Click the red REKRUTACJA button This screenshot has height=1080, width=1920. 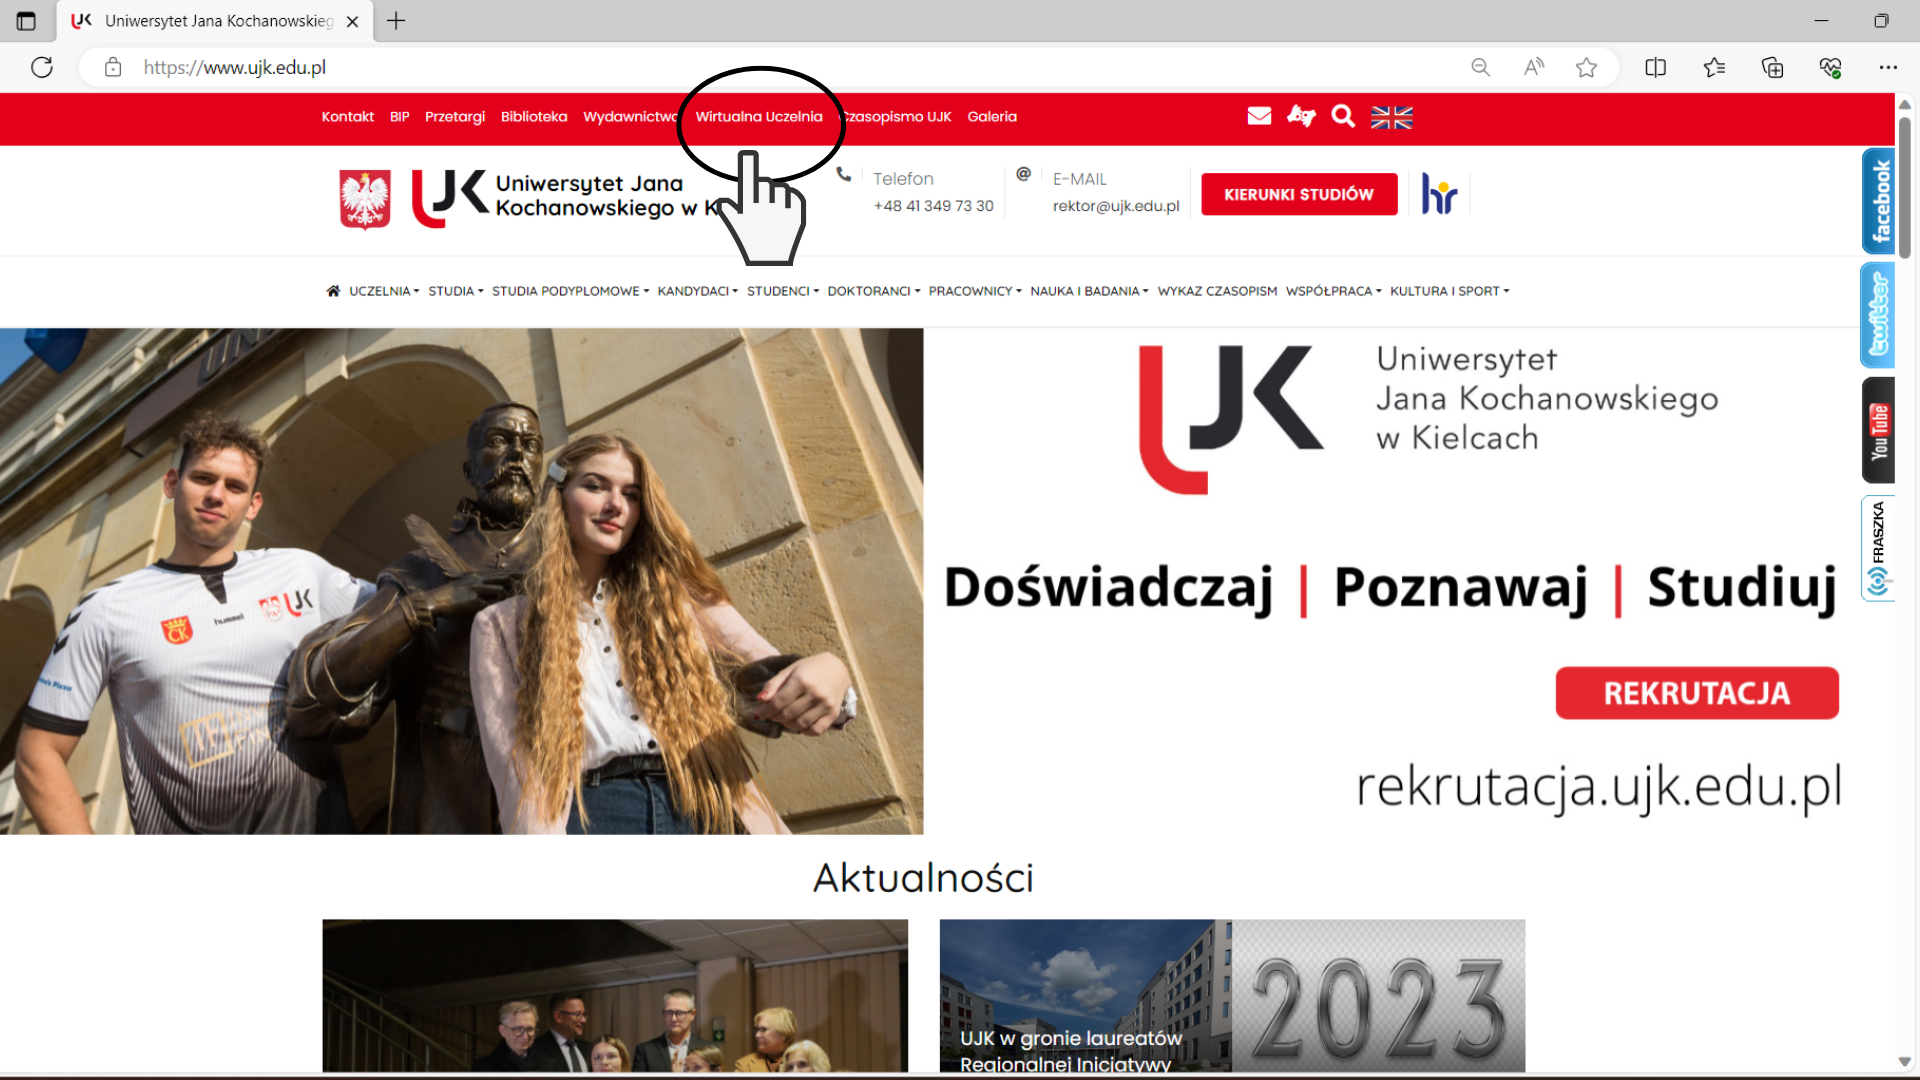tap(1696, 693)
